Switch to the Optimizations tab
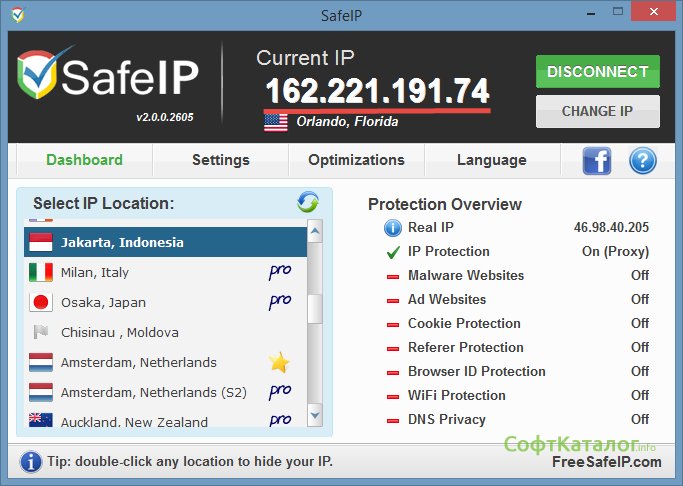Screen dimensions: 683x486 (356, 160)
